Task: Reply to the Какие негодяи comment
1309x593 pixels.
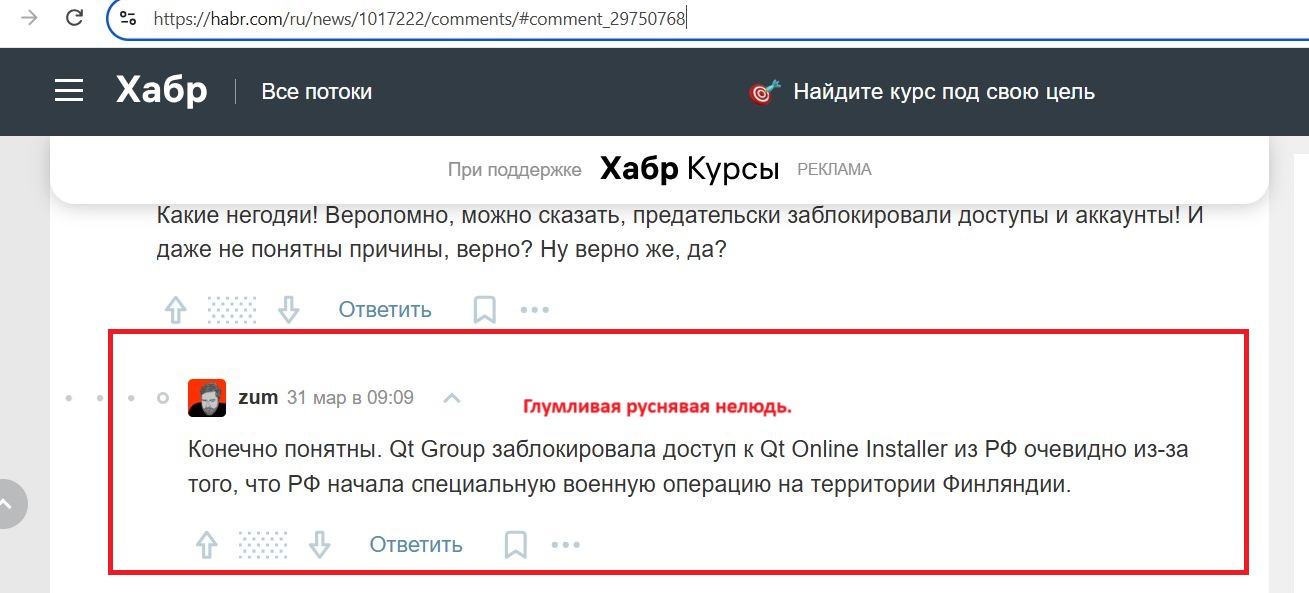Action: 385,310
